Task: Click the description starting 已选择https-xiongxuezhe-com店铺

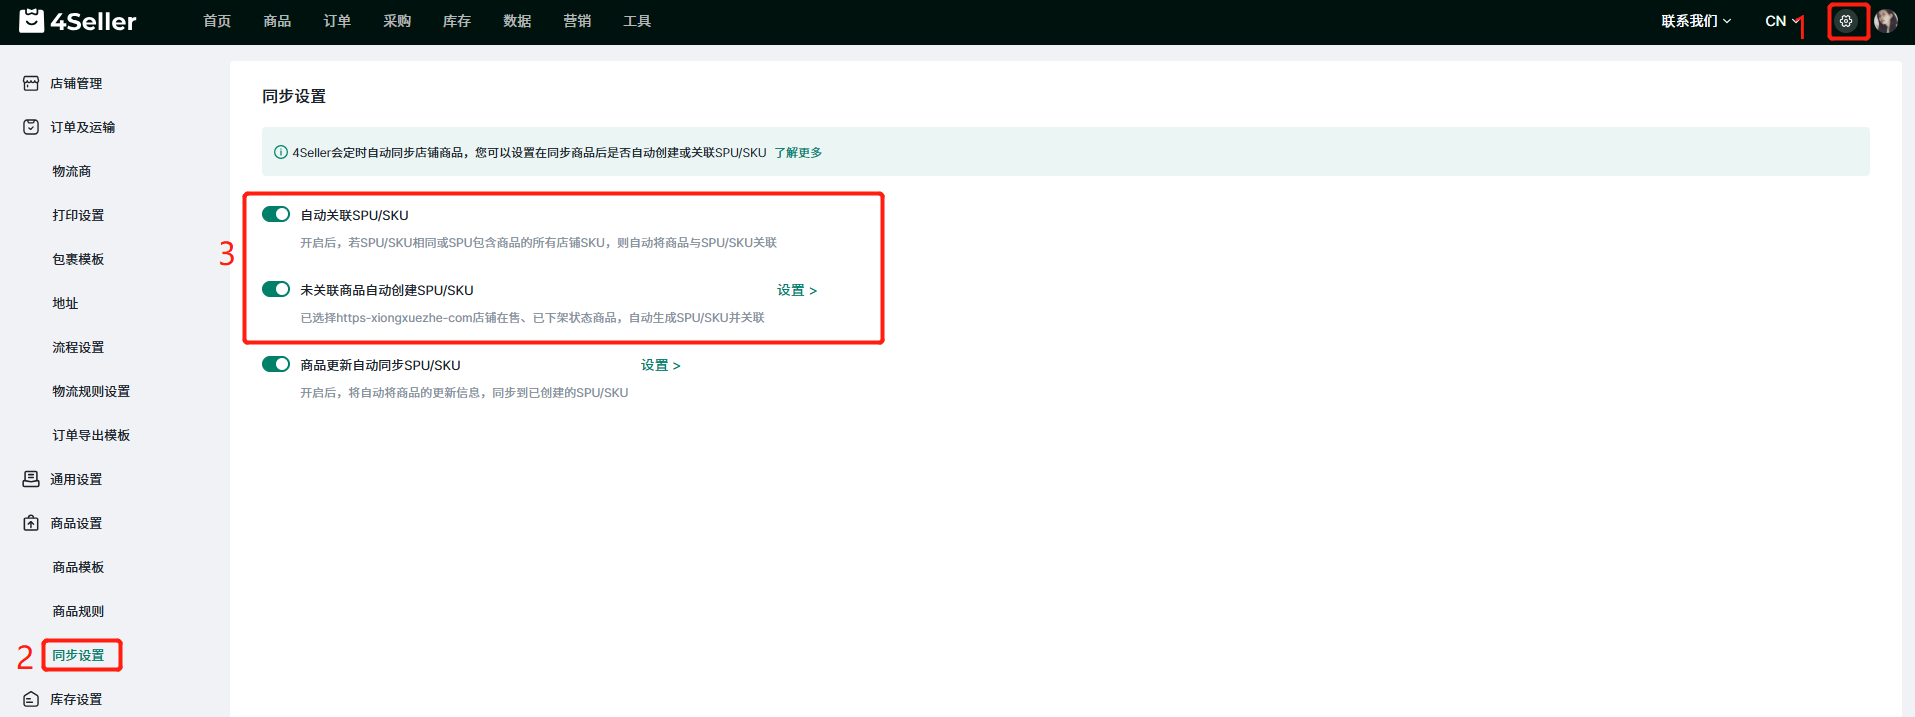Action: pos(532,318)
